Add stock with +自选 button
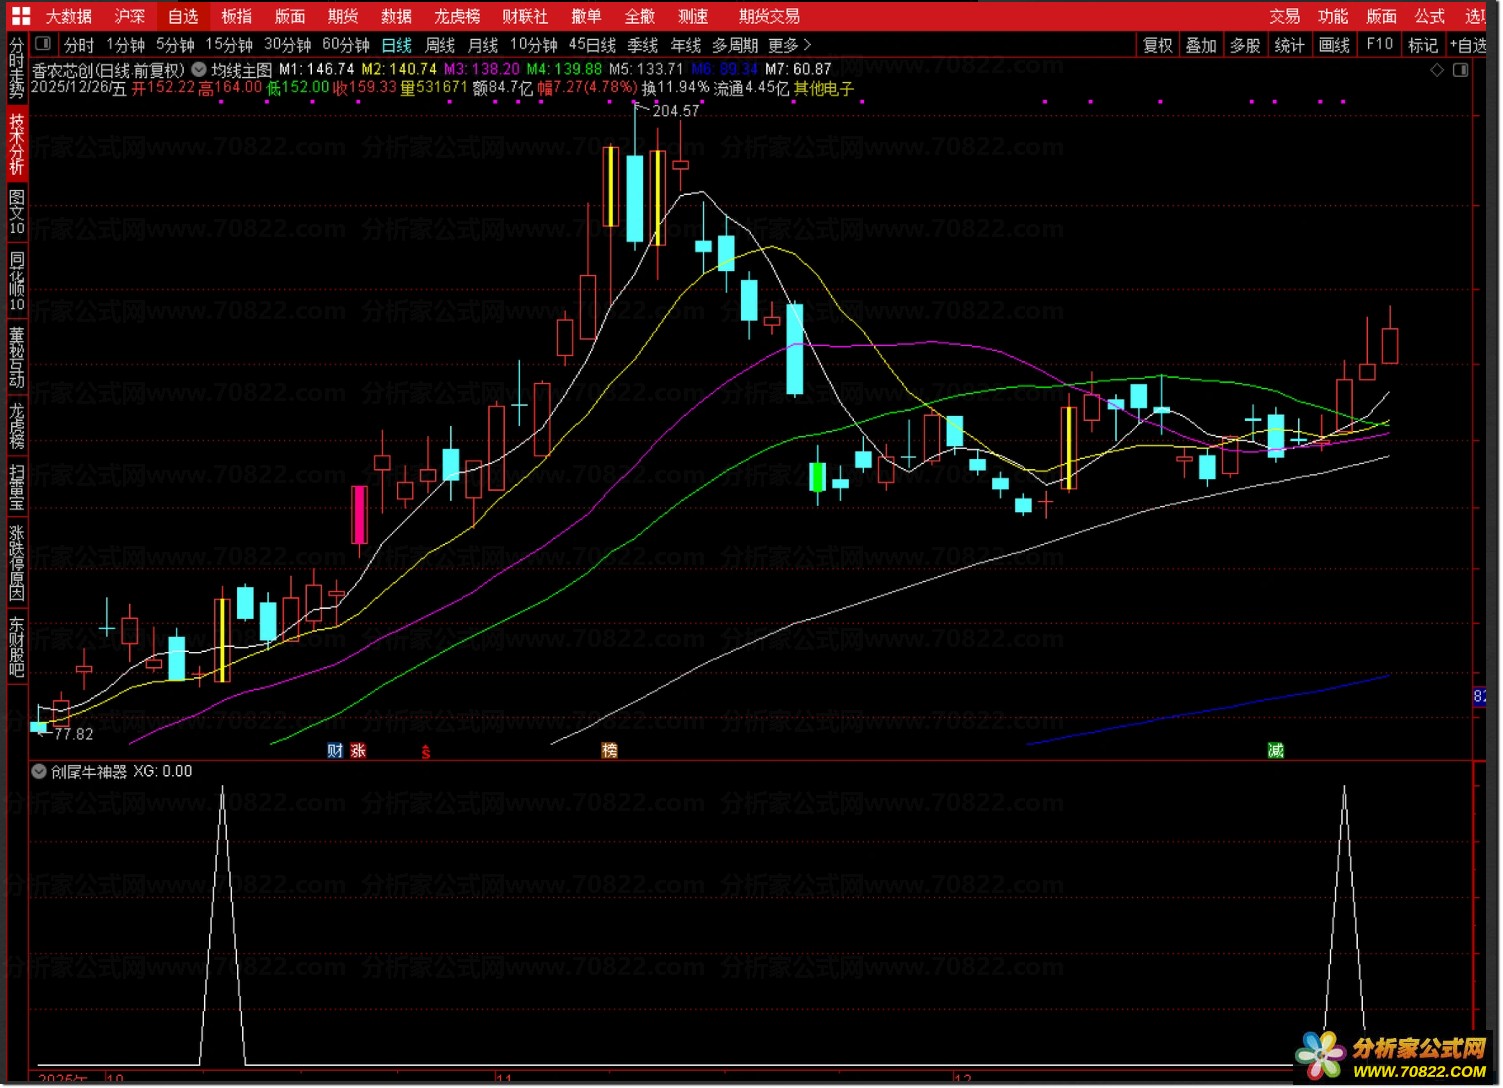Screen dimensions: 1503x1088 (x=1468, y=45)
